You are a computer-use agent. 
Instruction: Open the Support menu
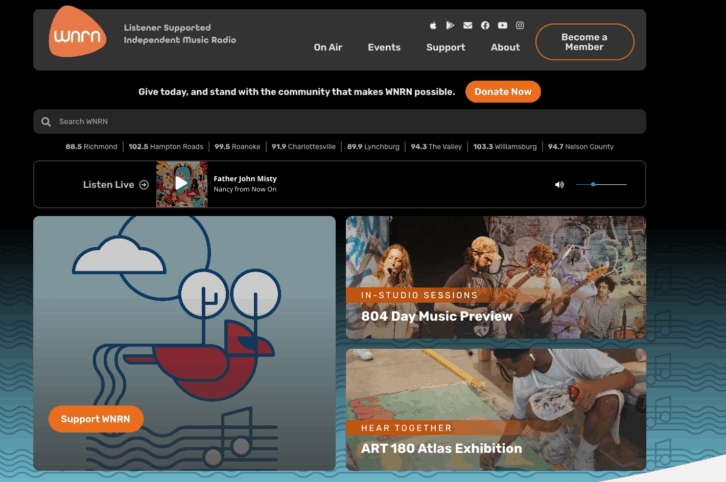coord(445,47)
